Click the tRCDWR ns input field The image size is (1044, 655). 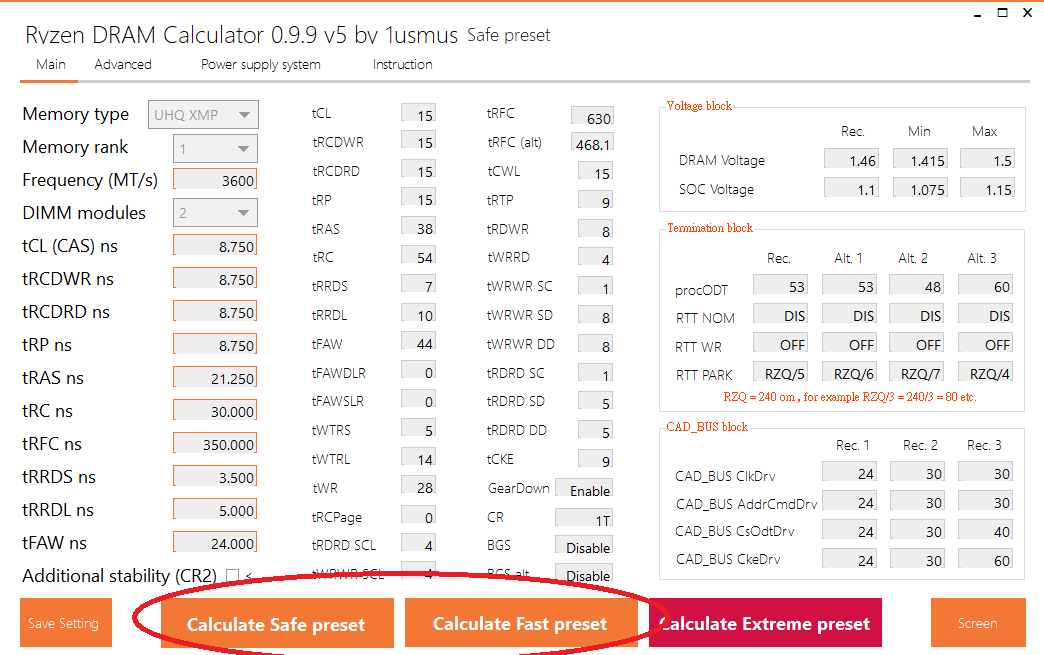click(x=215, y=279)
